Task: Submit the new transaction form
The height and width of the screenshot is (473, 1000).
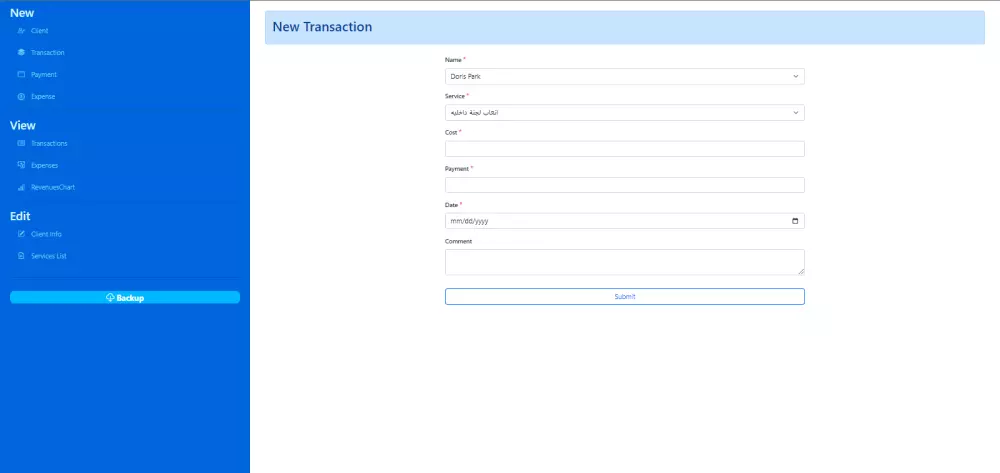Action: [x=625, y=296]
